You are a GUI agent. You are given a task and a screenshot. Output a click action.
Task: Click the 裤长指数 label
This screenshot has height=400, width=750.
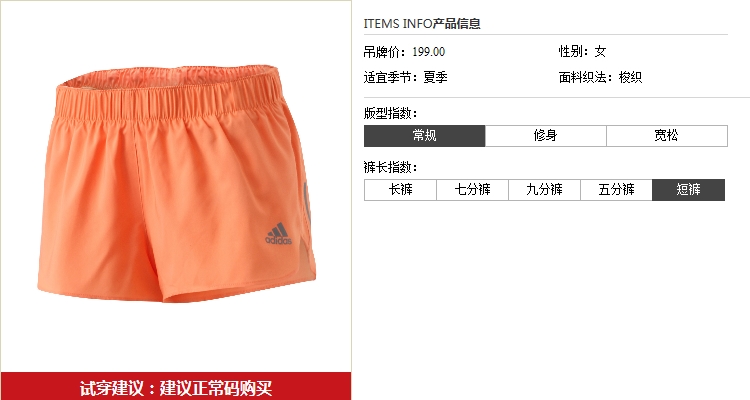390,167
